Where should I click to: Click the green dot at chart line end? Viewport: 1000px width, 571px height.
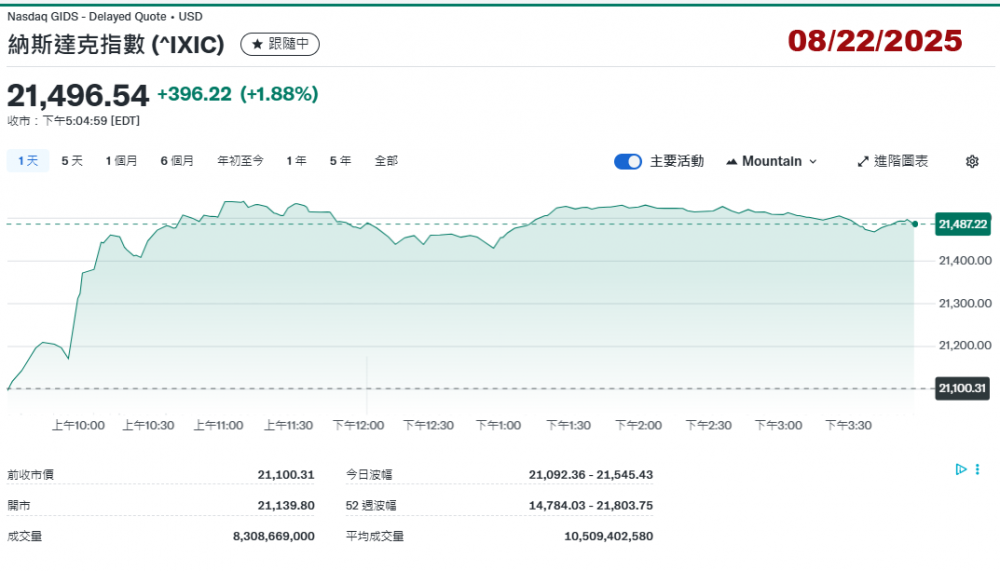pyautogui.click(x=915, y=224)
